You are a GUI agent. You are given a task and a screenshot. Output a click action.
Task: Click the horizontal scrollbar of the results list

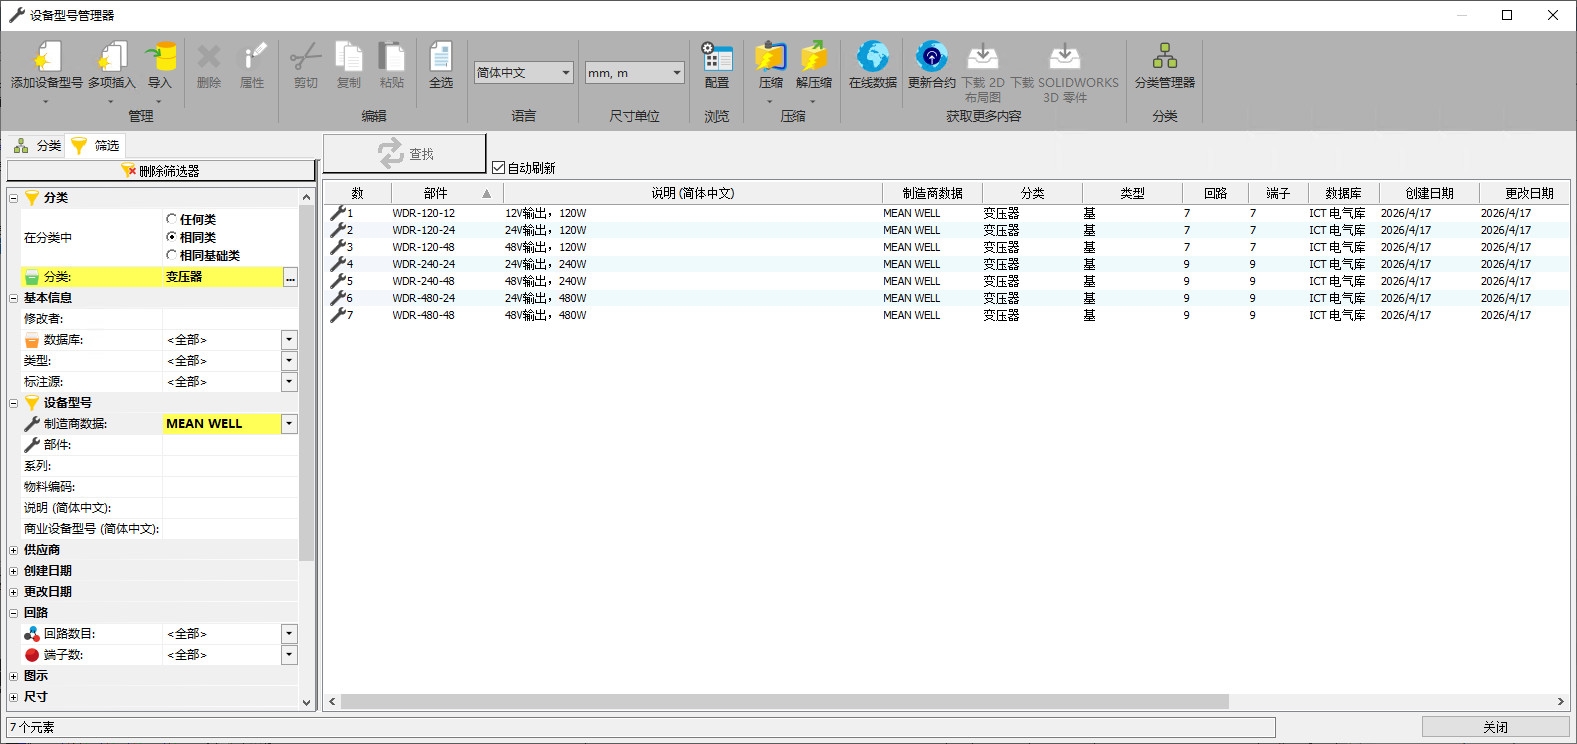point(943,702)
